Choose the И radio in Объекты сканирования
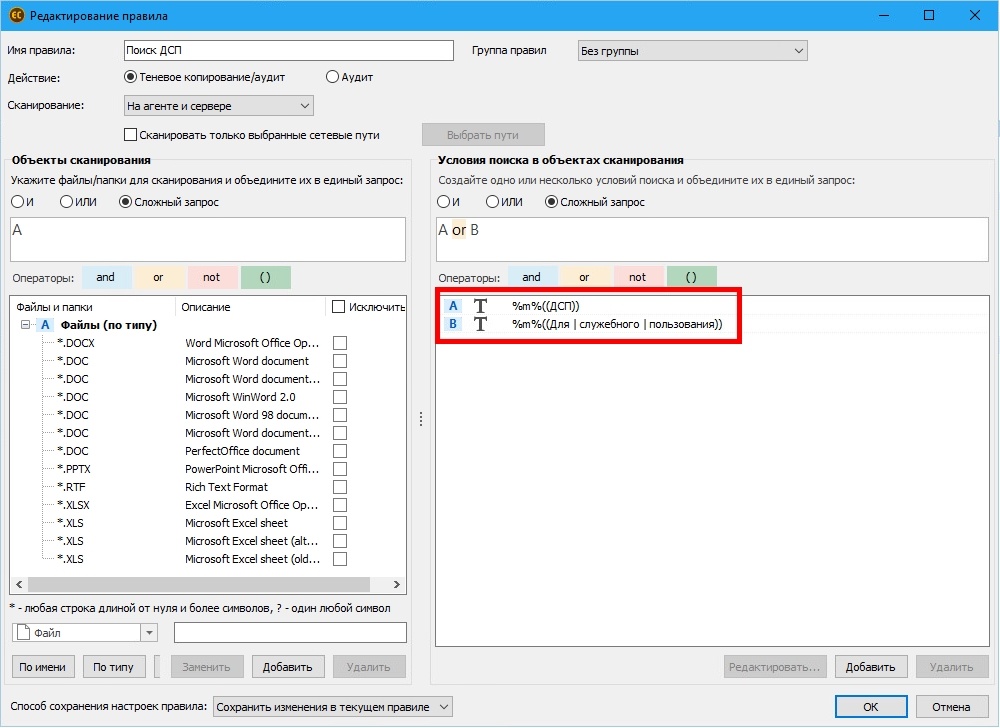The image size is (1000, 728). pos(17,202)
